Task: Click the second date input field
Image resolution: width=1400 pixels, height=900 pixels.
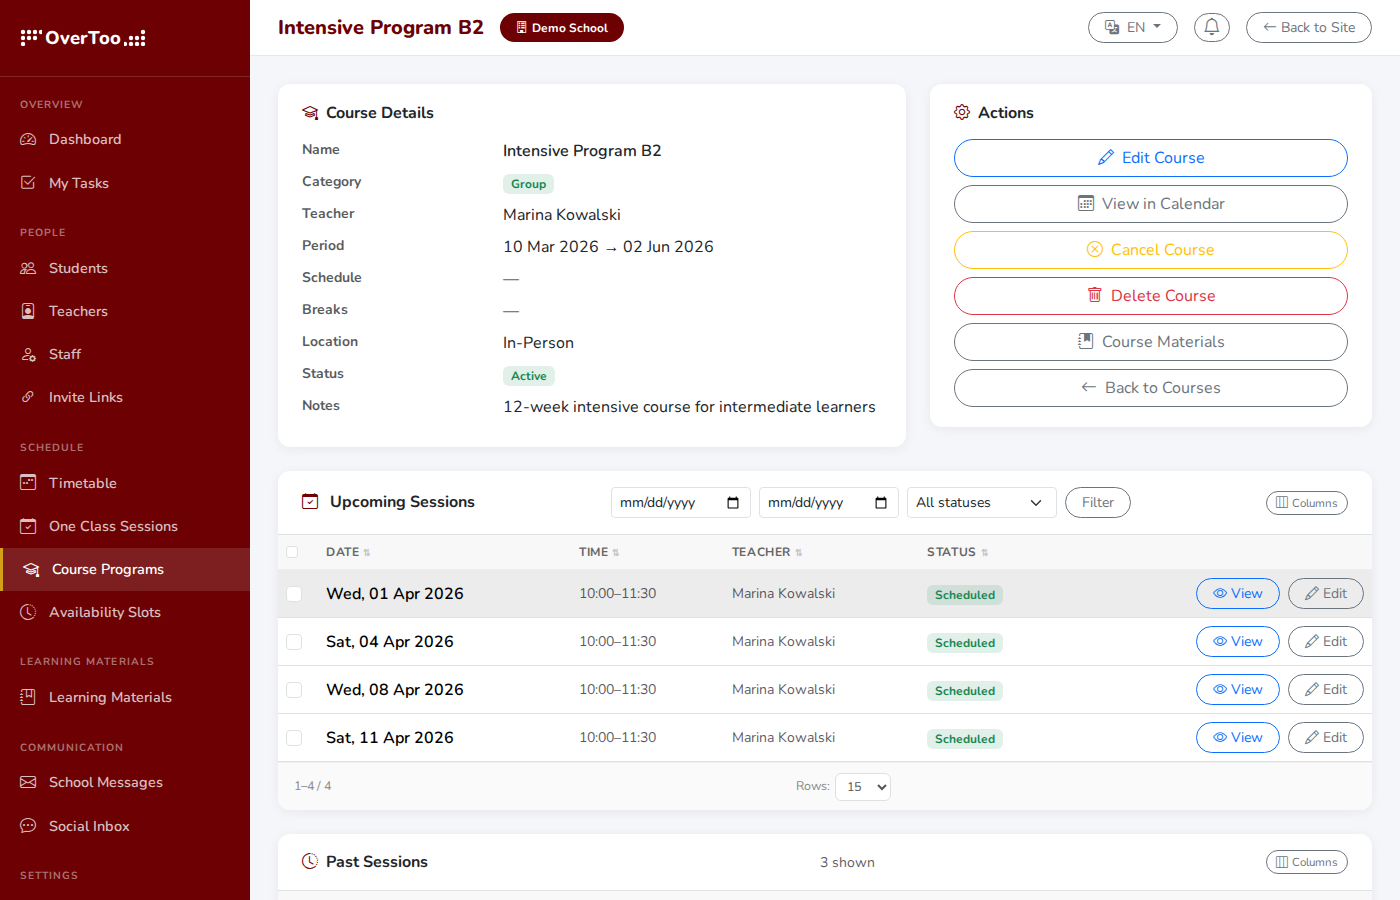Action: pyautogui.click(x=814, y=503)
